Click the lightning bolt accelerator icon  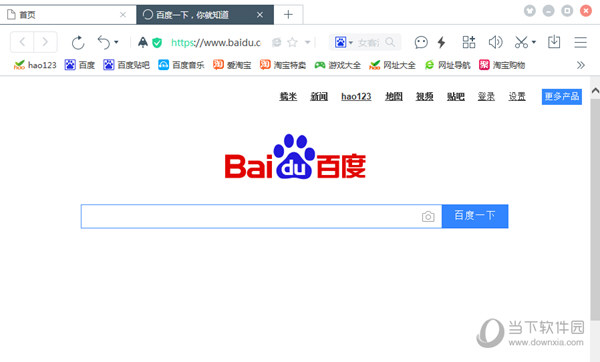[441, 42]
